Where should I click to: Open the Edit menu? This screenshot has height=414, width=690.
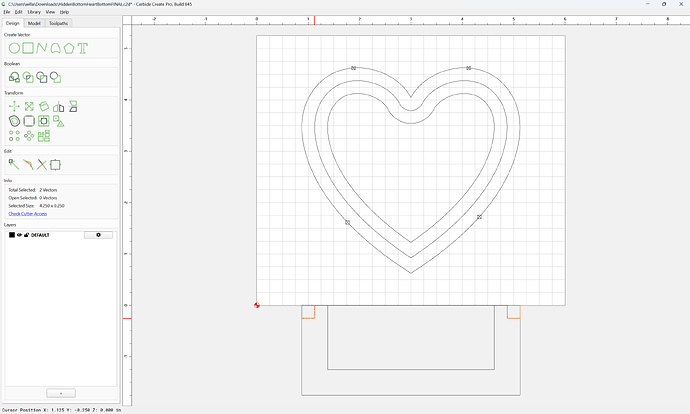point(18,12)
